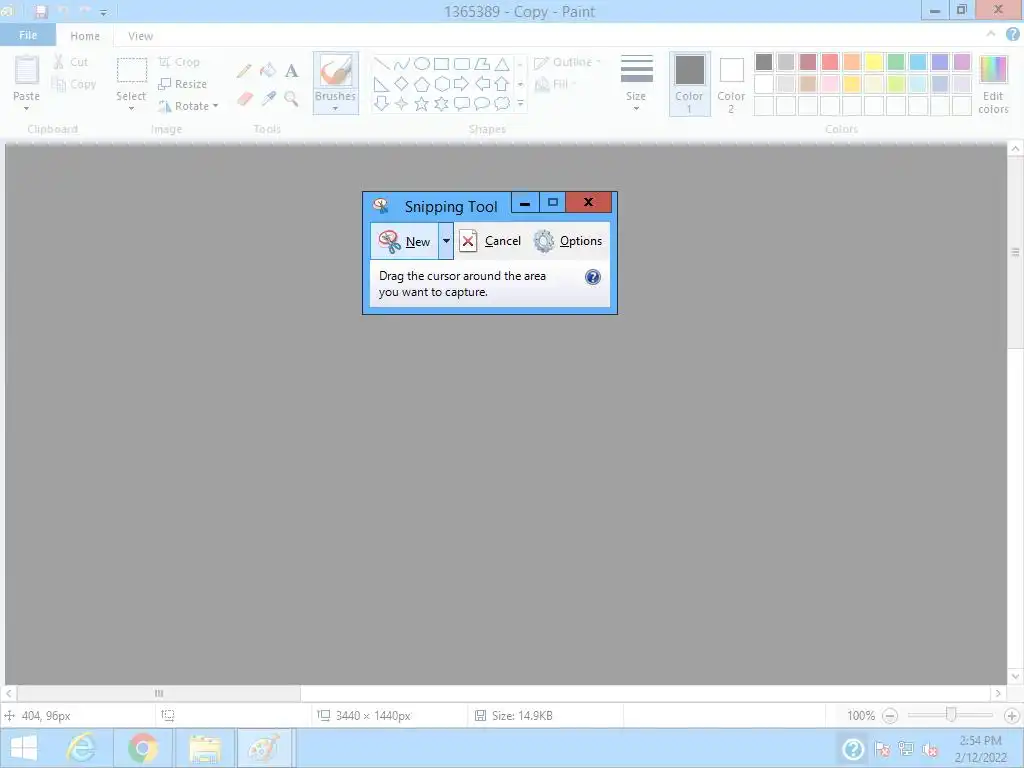Image resolution: width=1024 pixels, height=768 pixels.
Task: Expand the Shapes gallery more arrow
Action: coord(520,104)
